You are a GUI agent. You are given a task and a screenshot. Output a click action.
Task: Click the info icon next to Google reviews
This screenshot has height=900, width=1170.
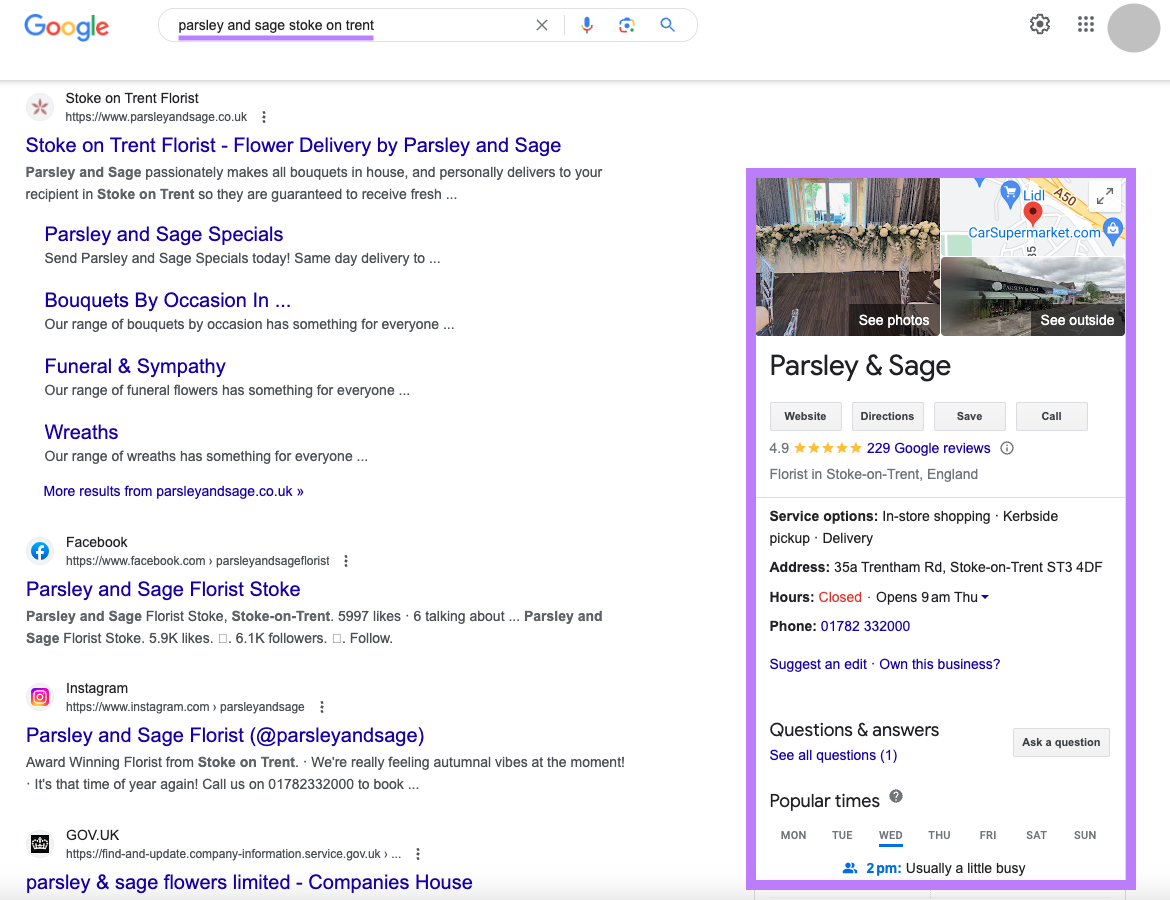[1007, 448]
